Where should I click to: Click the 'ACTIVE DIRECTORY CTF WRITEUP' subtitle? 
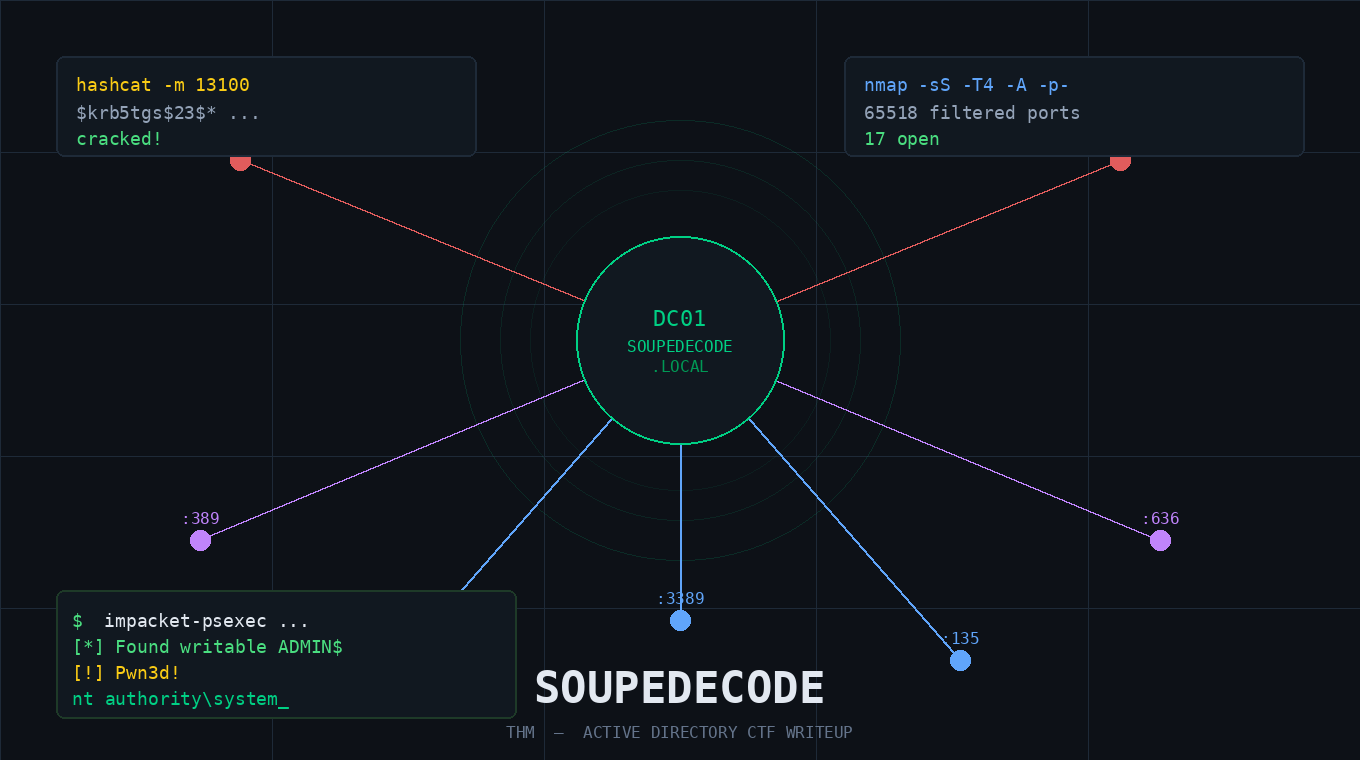(717, 733)
